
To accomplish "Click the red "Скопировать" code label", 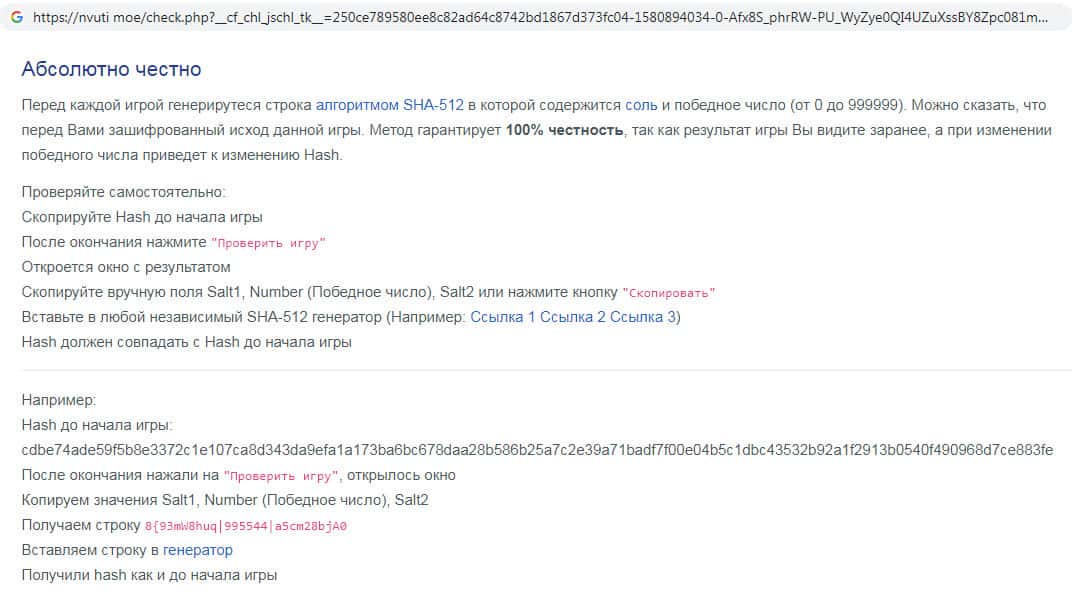I will pyautogui.click(x=669, y=293).
